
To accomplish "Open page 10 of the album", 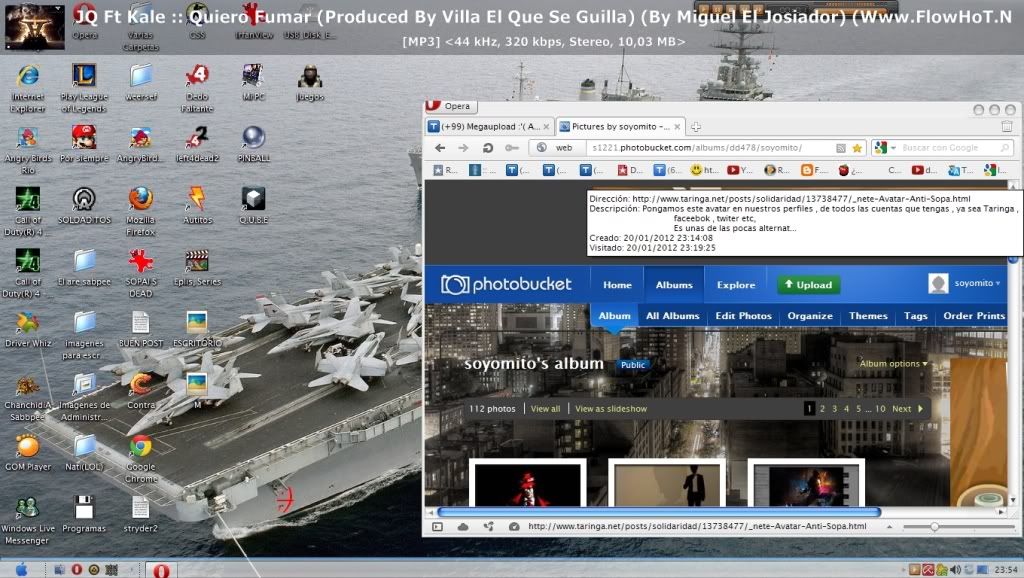I will [880, 409].
